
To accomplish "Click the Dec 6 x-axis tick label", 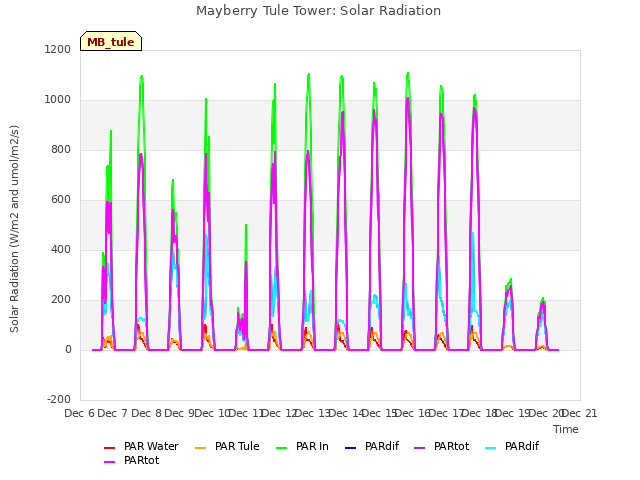I will click(x=80, y=413).
